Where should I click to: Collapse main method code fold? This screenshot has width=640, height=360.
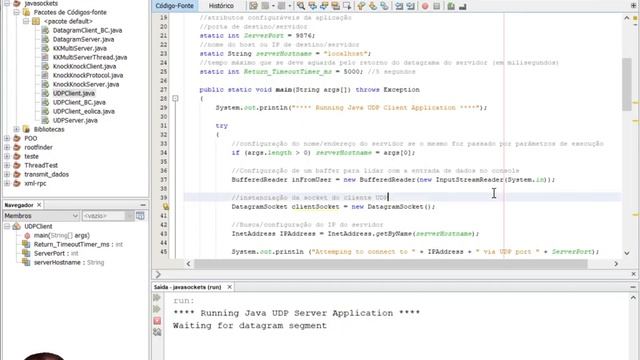175,98
